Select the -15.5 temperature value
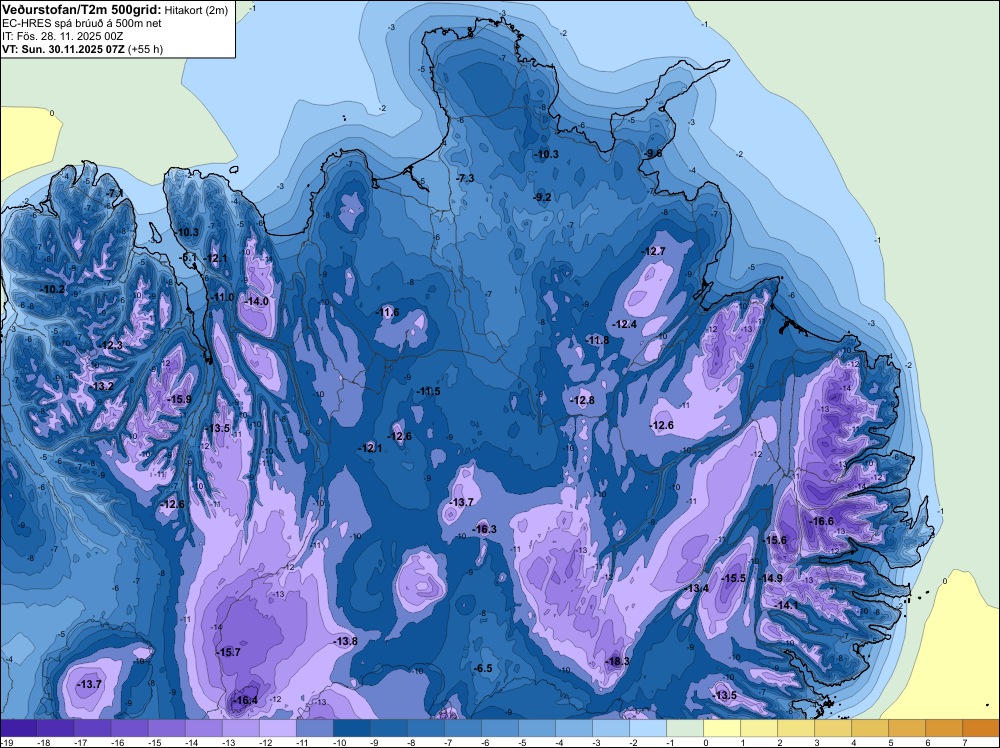The width and height of the screenshot is (1000, 748). pos(733,578)
